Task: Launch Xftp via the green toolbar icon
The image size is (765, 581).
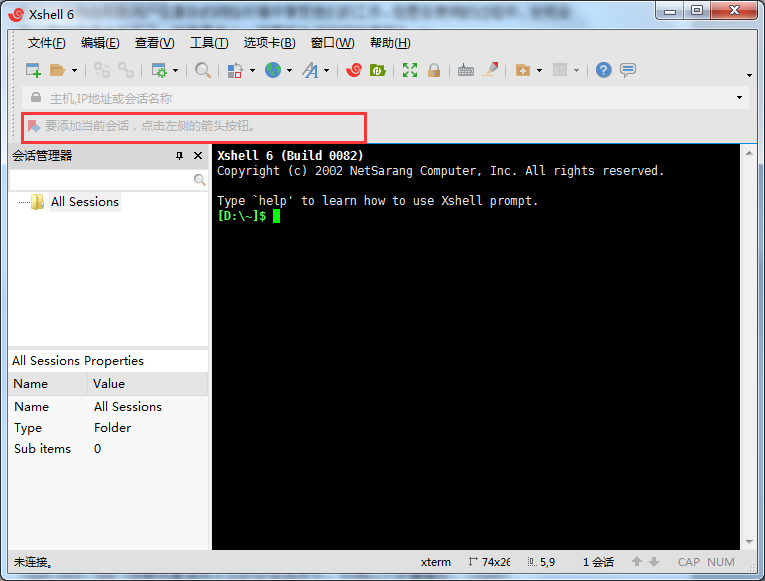Action: [378, 70]
